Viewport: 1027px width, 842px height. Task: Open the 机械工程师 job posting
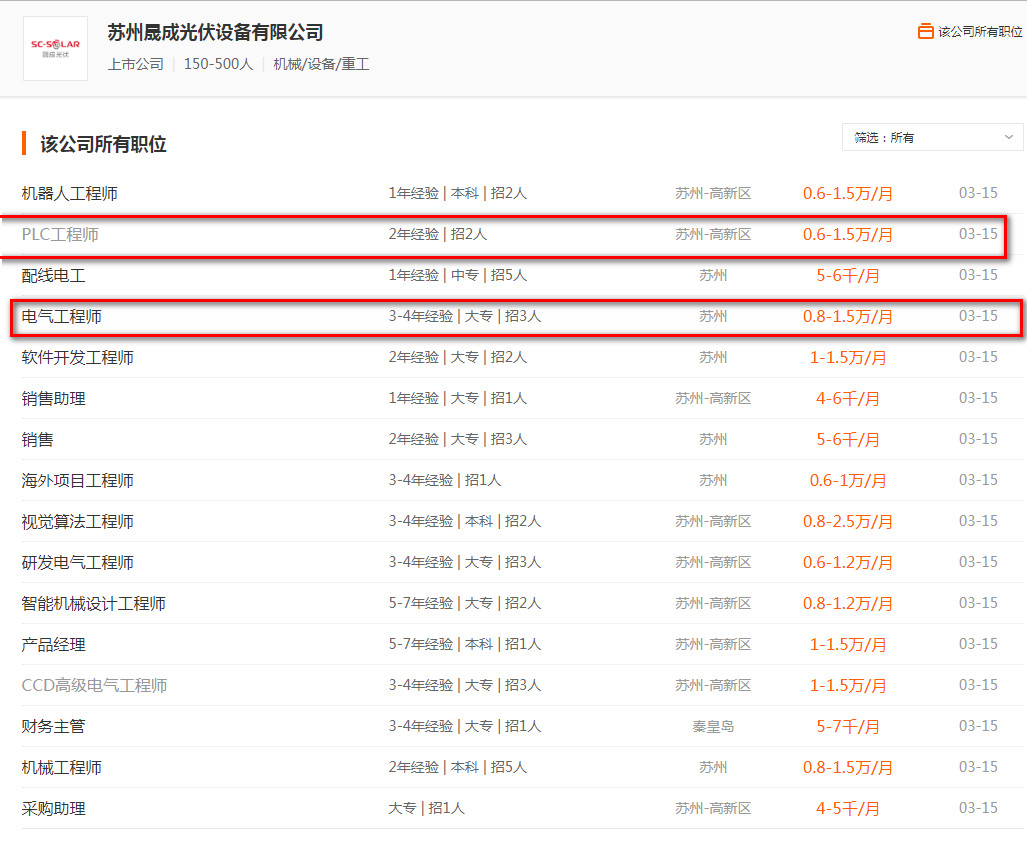coord(62,768)
